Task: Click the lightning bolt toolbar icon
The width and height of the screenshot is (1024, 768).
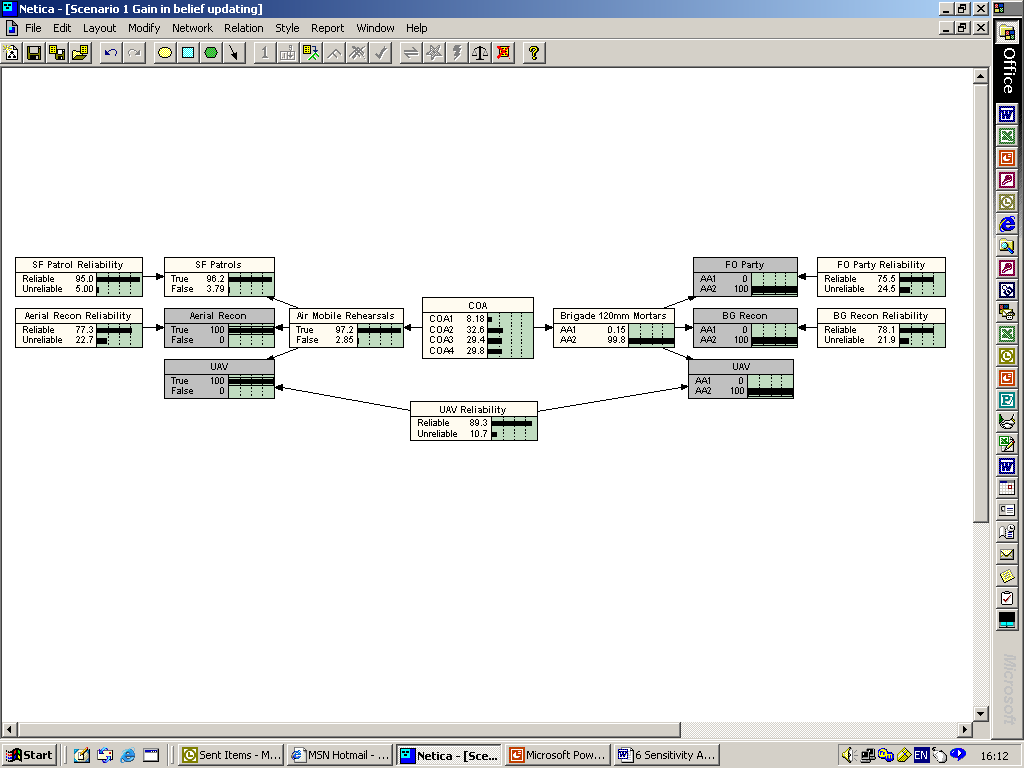Action: tap(457, 53)
